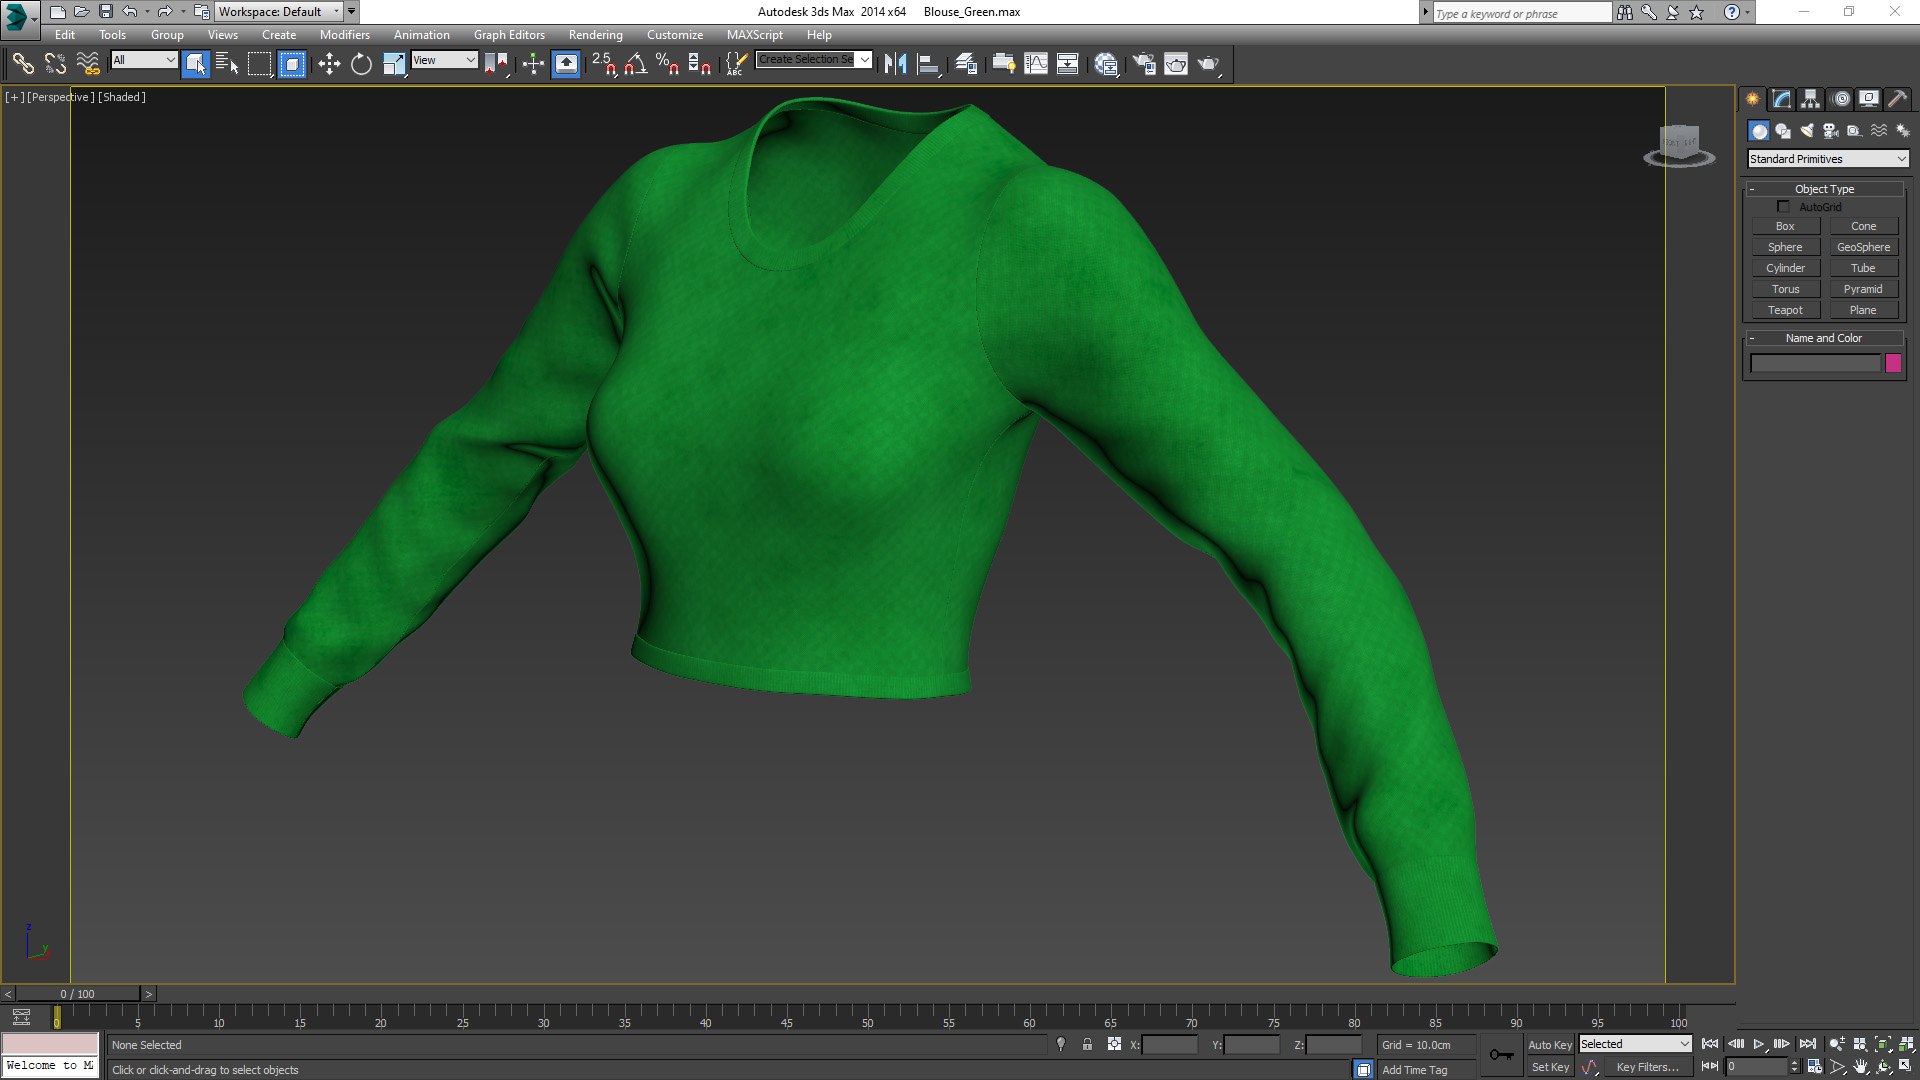Open the Schematic View
This screenshot has width=1920, height=1080.
pyautogui.click(x=1068, y=64)
